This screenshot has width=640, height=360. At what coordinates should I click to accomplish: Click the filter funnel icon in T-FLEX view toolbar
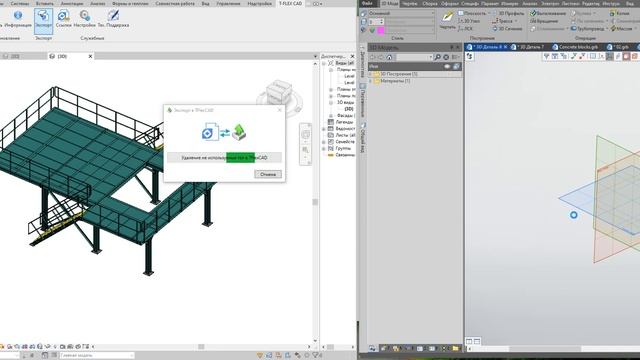pos(546,56)
